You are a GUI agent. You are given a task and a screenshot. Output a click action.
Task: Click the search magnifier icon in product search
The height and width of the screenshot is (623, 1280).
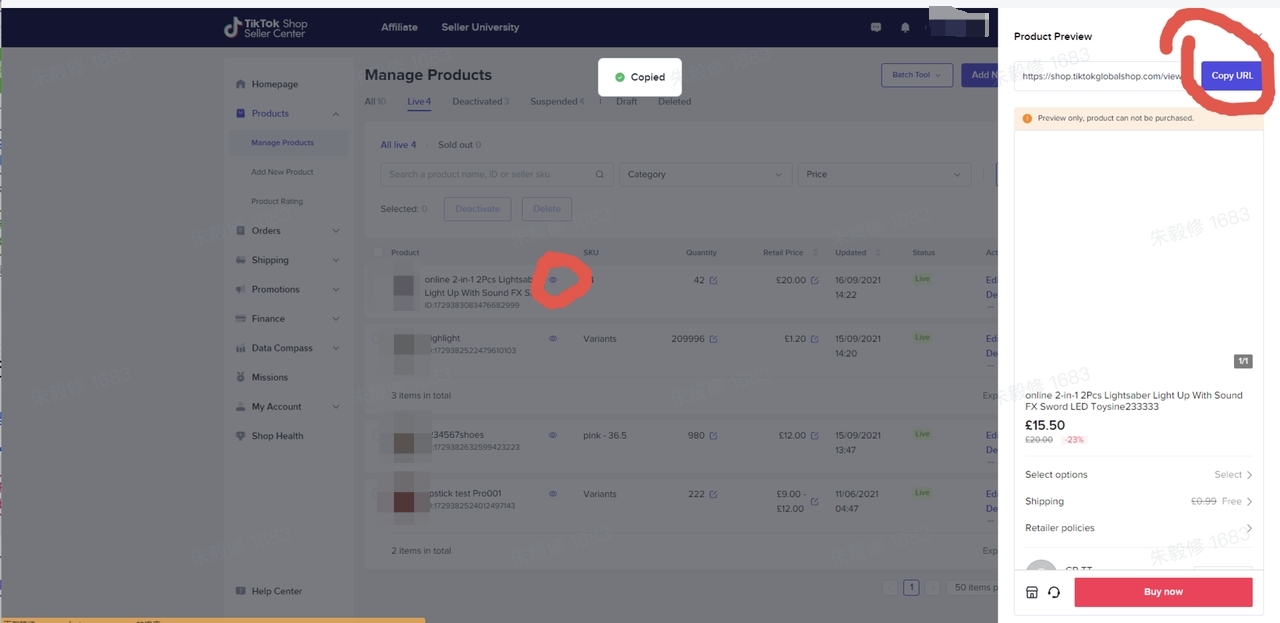point(600,174)
